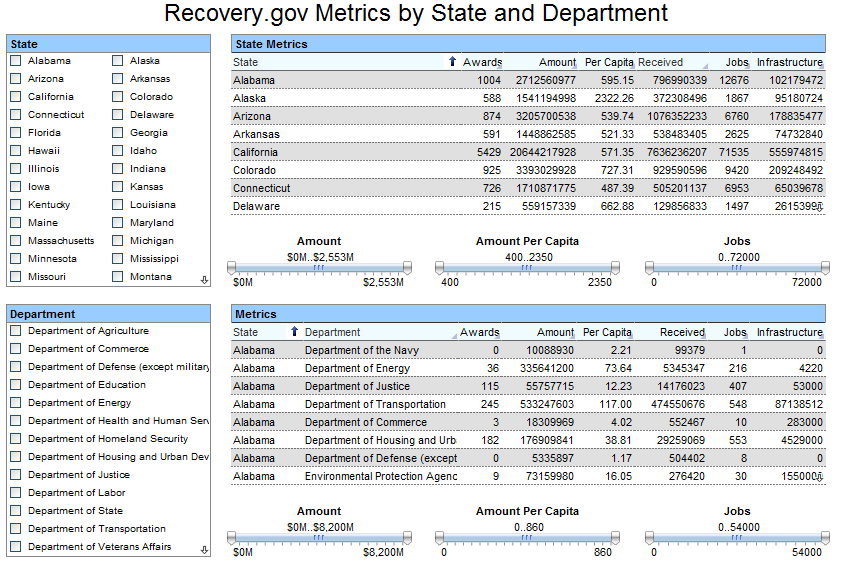
Task: Click Department of Housing and Urban row in Metrics
Action: pyautogui.click(x=528, y=440)
